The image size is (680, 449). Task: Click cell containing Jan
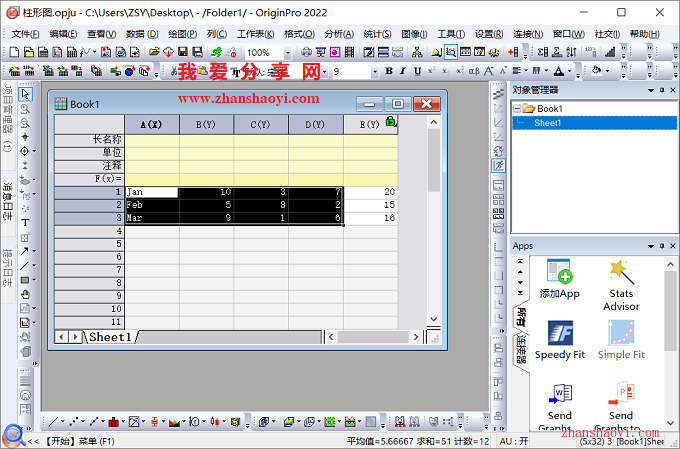click(x=152, y=192)
